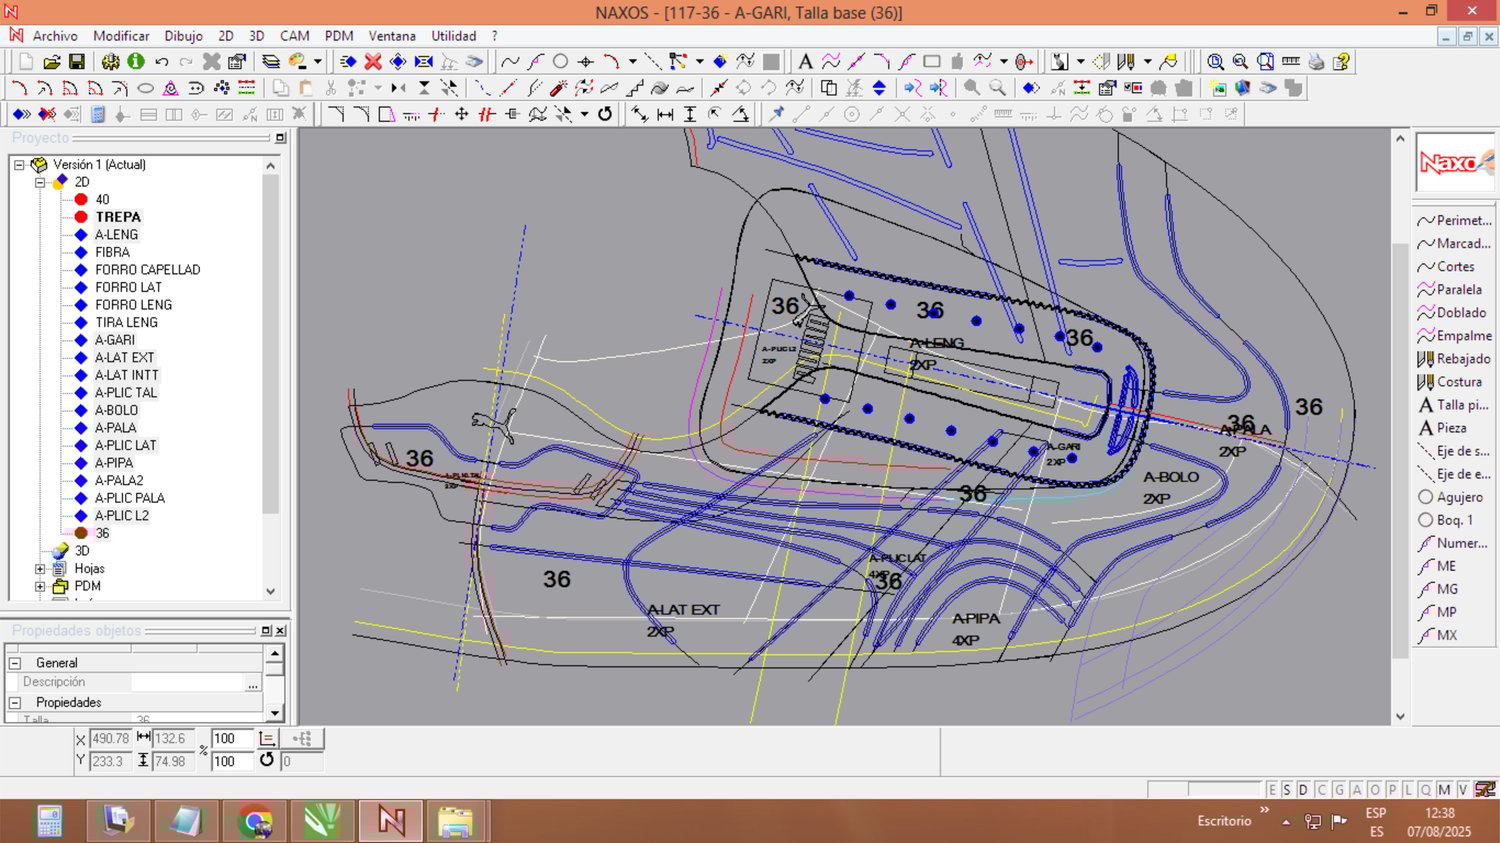Click the Undo arrow in the toolbar
The height and width of the screenshot is (843, 1500).
(161, 62)
